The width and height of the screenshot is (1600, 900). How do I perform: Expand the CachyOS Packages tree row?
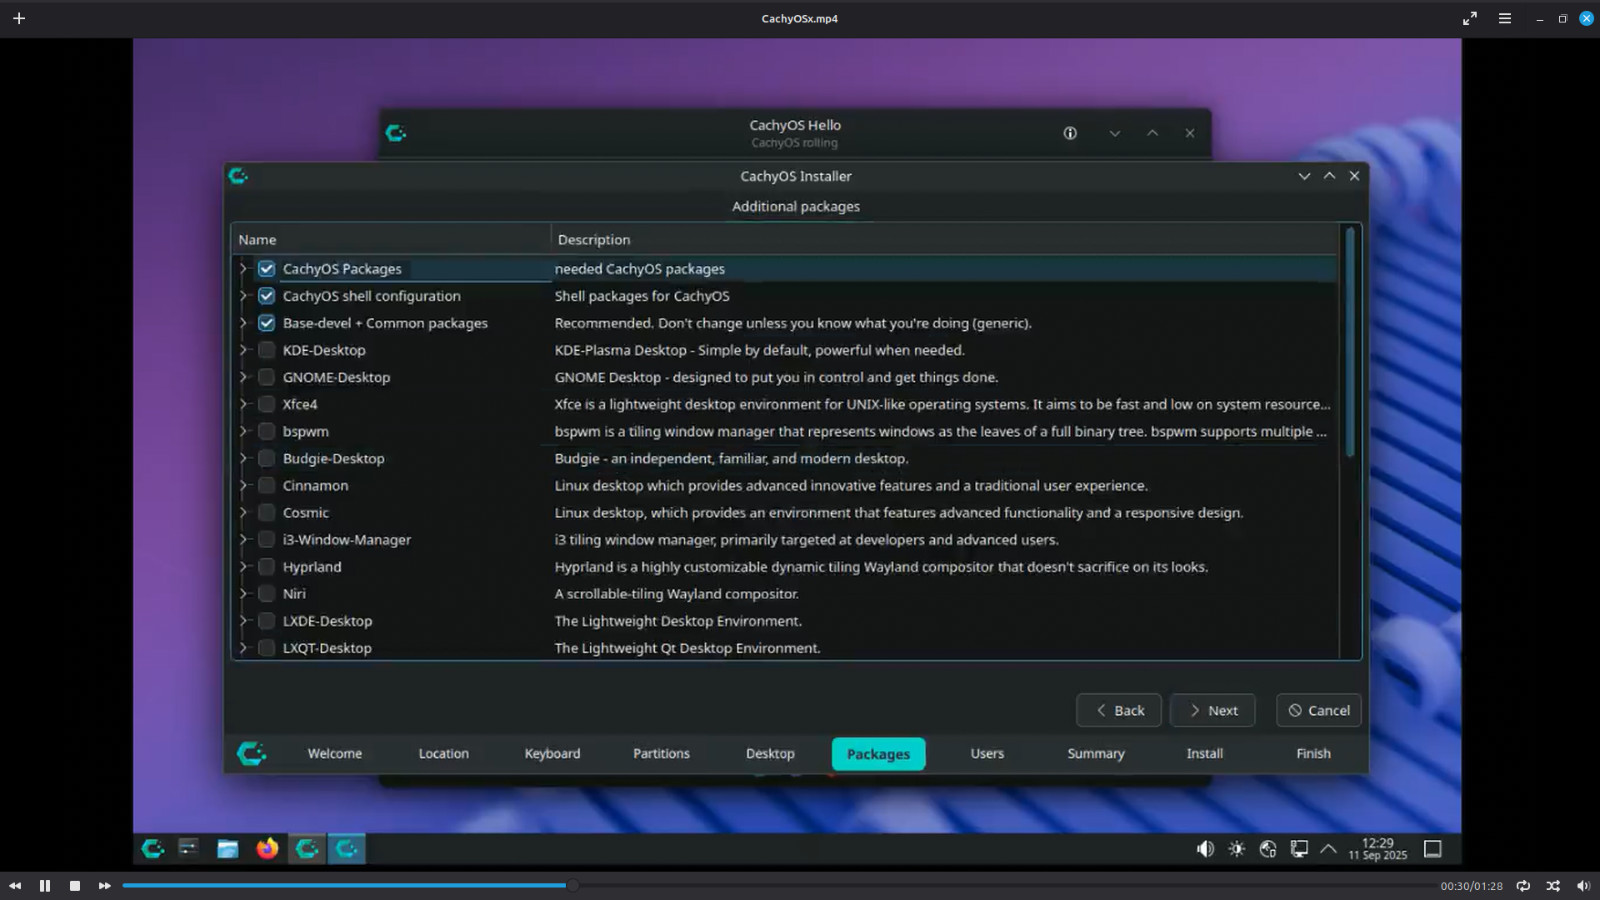(243, 269)
